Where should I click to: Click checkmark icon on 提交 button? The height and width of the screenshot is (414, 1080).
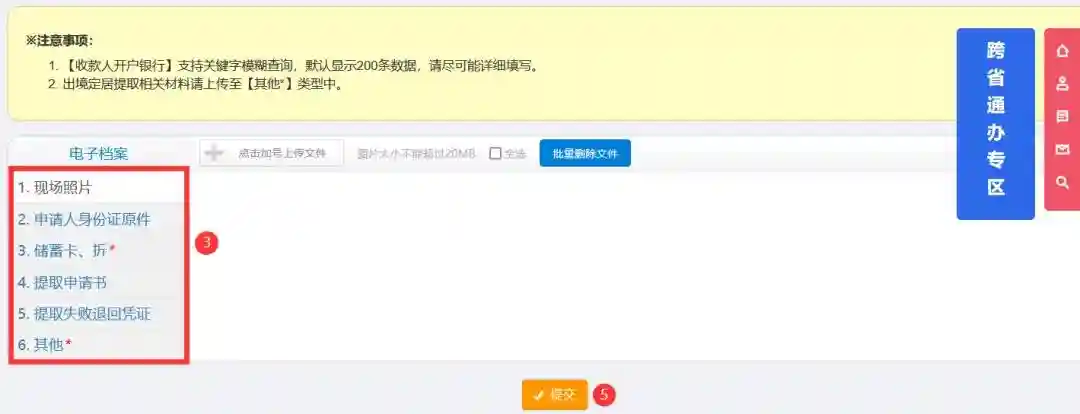point(539,395)
